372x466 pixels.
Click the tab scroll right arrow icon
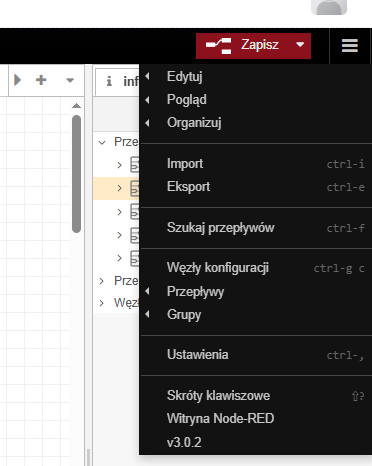(x=17, y=80)
